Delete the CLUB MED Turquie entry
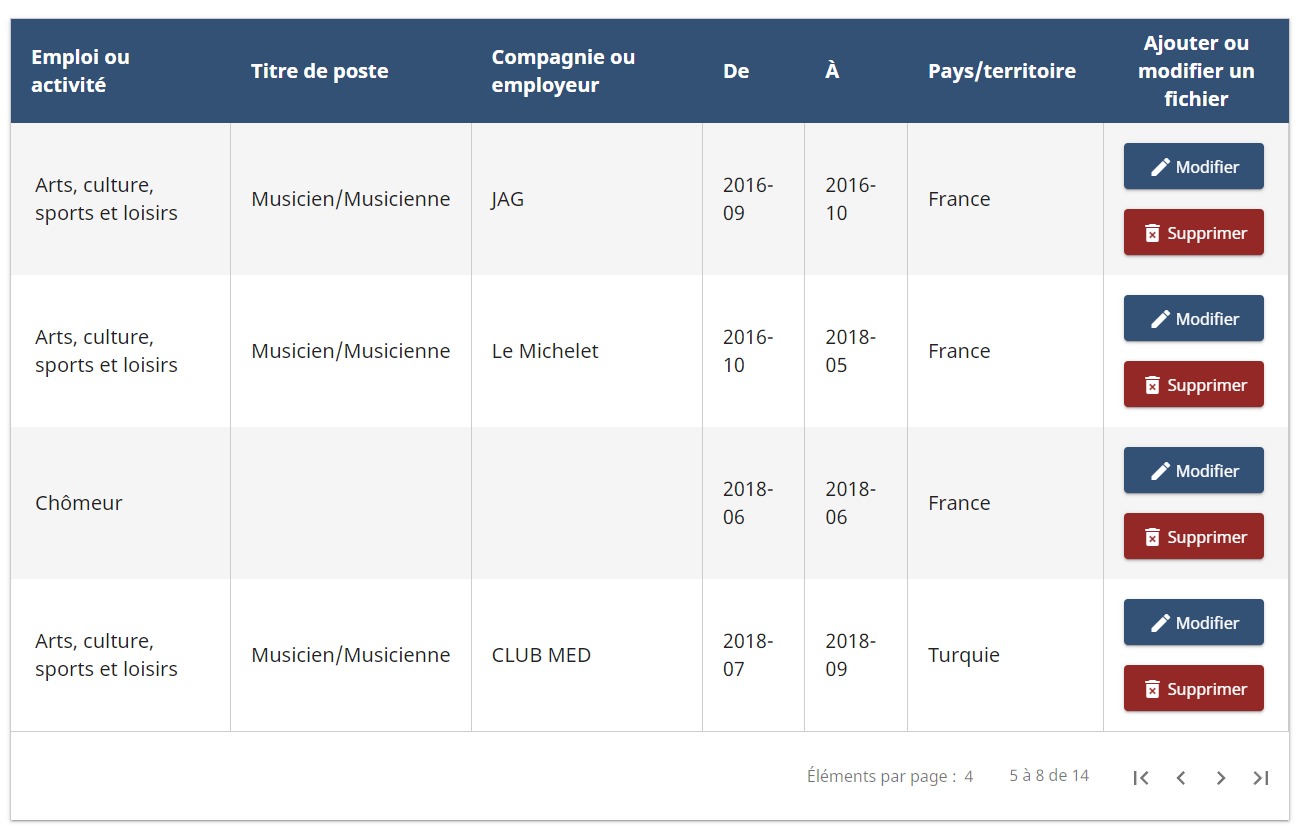The width and height of the screenshot is (1304, 831). click(x=1194, y=688)
